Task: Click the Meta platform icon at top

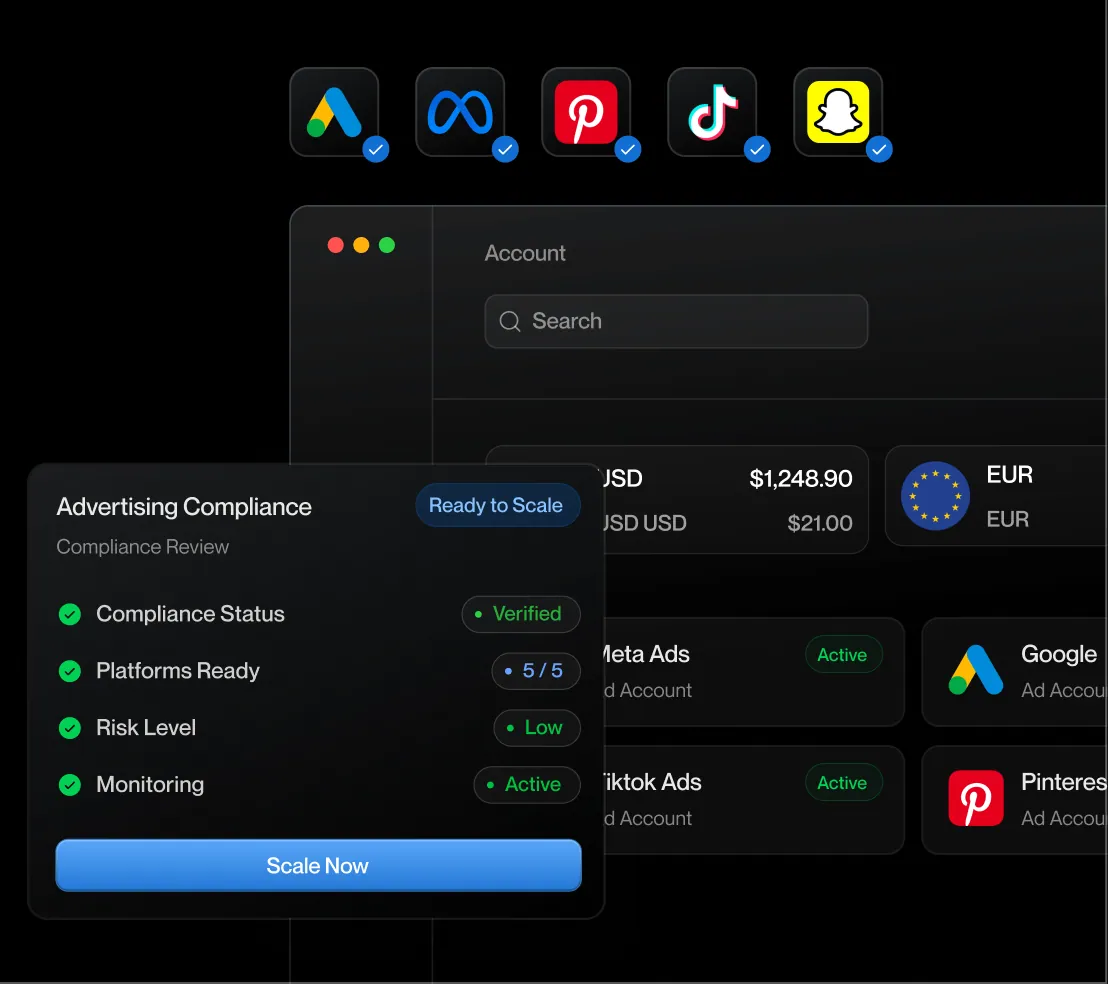Action: tap(460, 112)
